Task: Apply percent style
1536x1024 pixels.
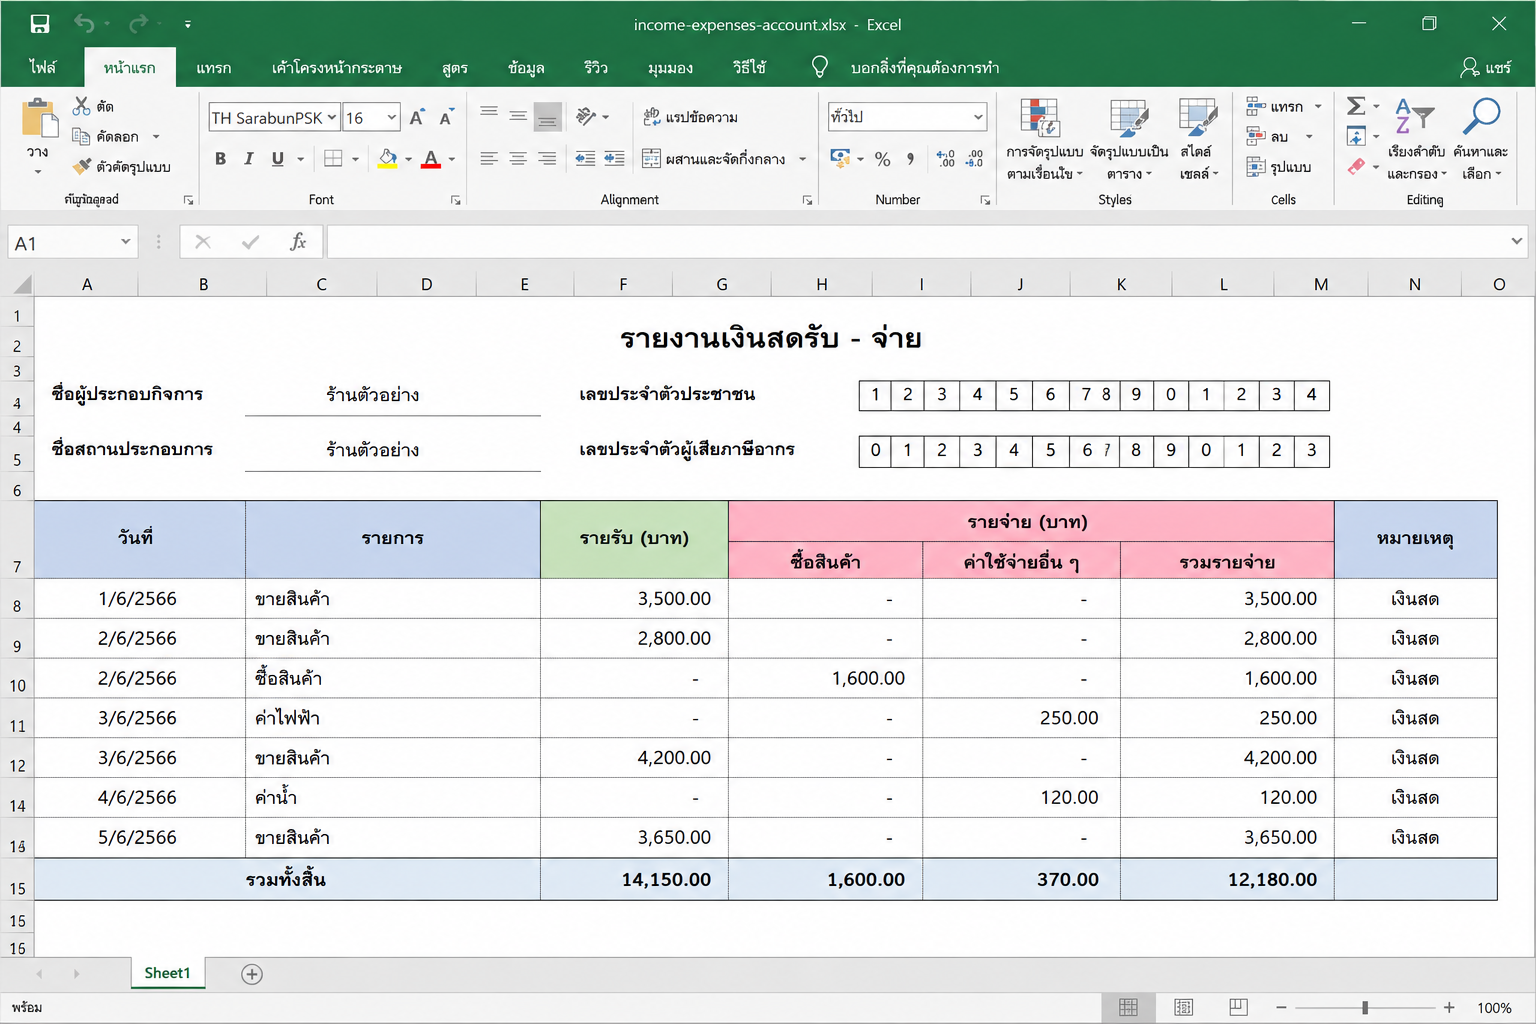Action: 882,159
